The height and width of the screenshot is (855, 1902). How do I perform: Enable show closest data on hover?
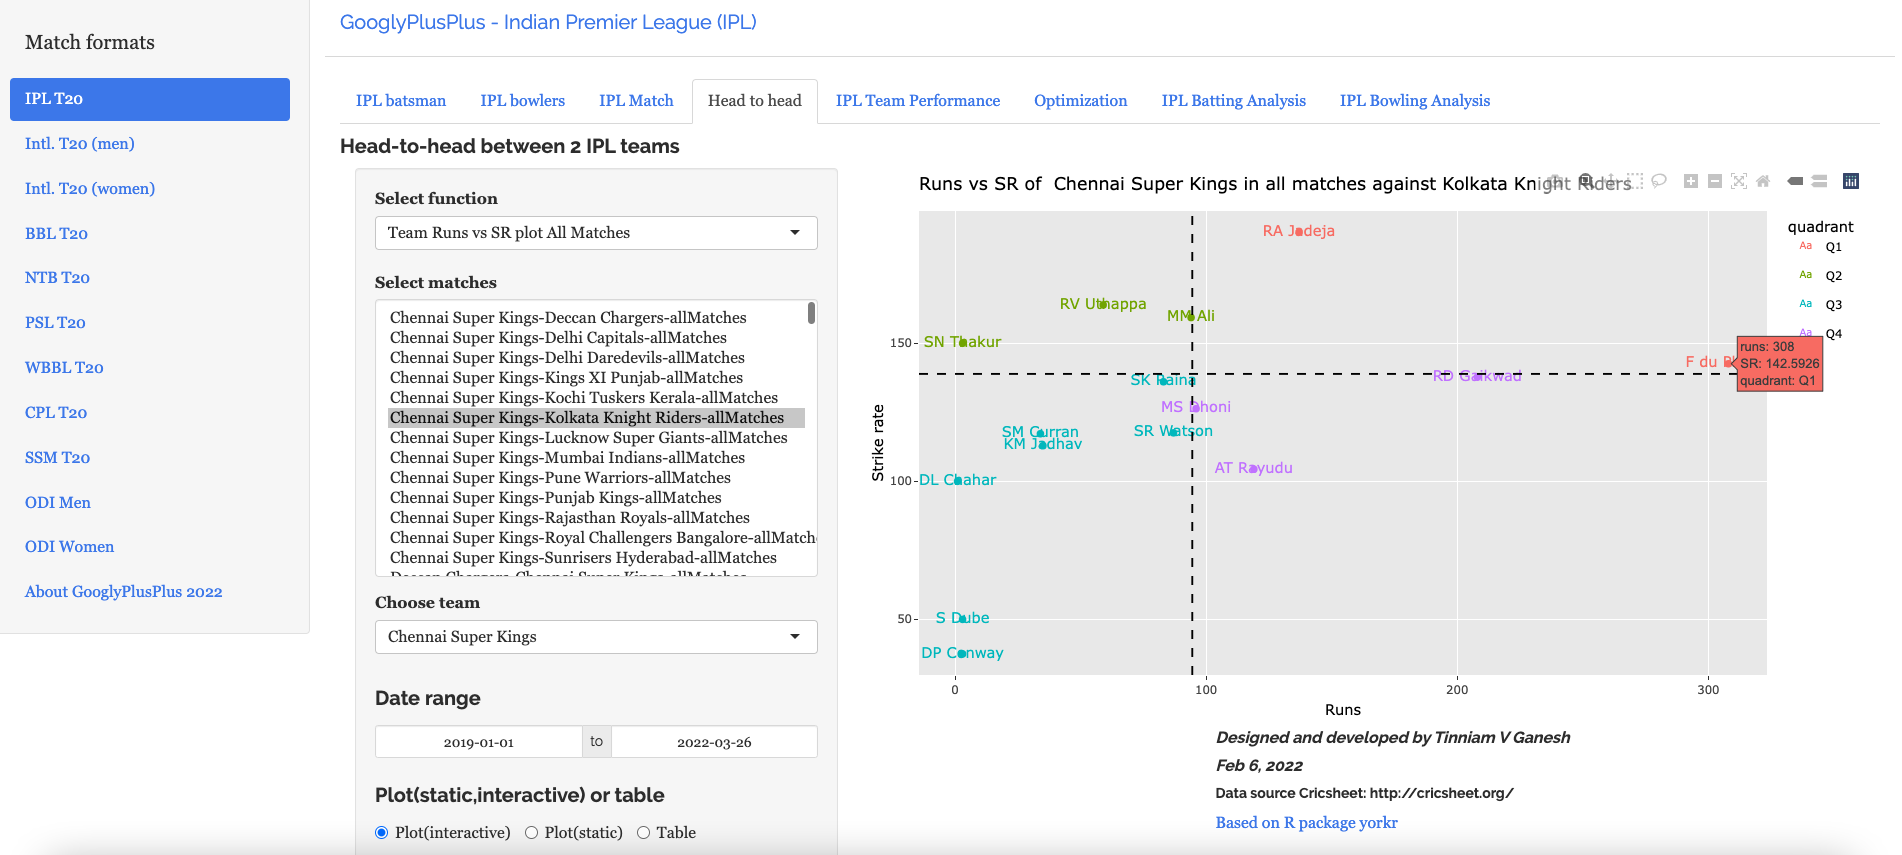tap(1795, 181)
